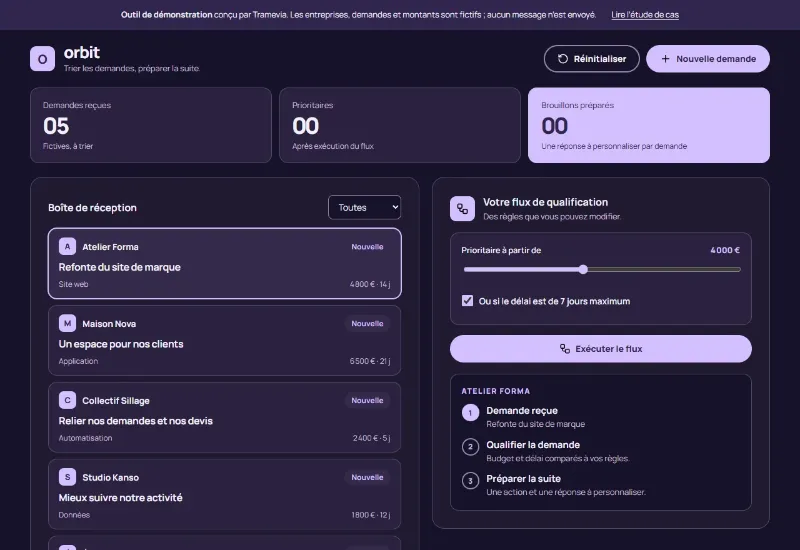Click the workflow icon inside Exécuter le flux
This screenshot has height=550, width=800.
coord(565,349)
